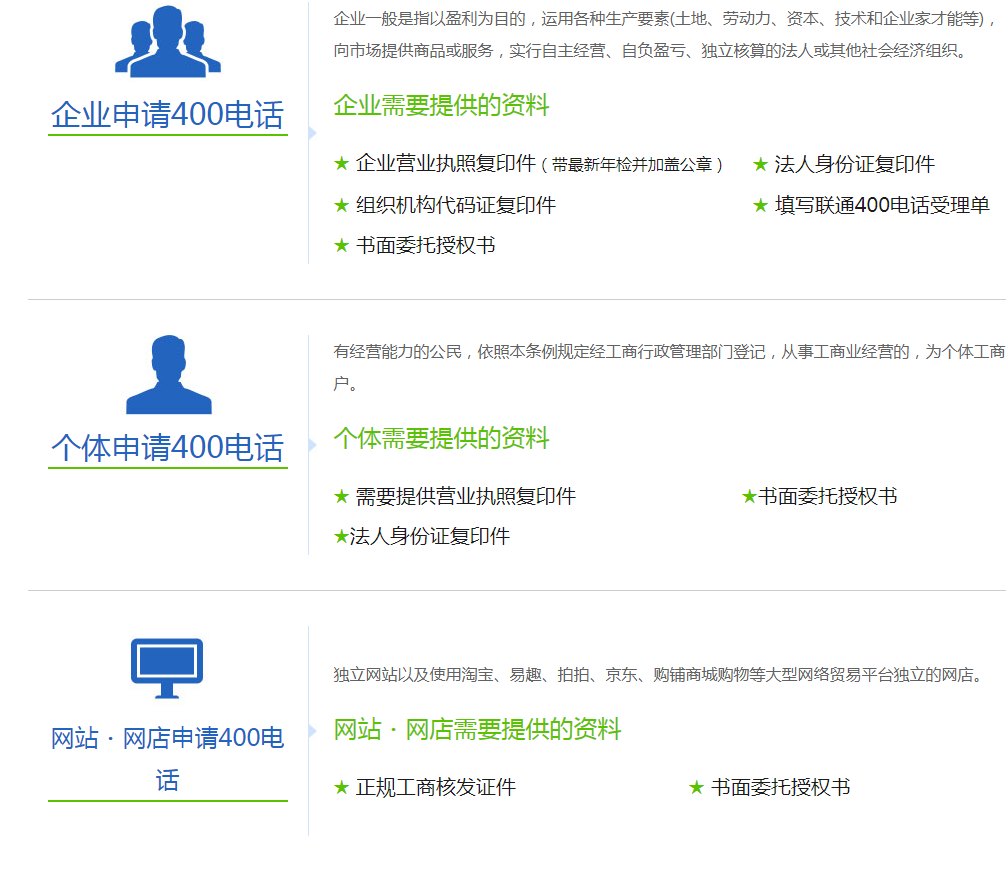Select the 组织机构代码证复印件 item
This screenshot has width=1006, height=876.
pyautogui.click(x=456, y=205)
